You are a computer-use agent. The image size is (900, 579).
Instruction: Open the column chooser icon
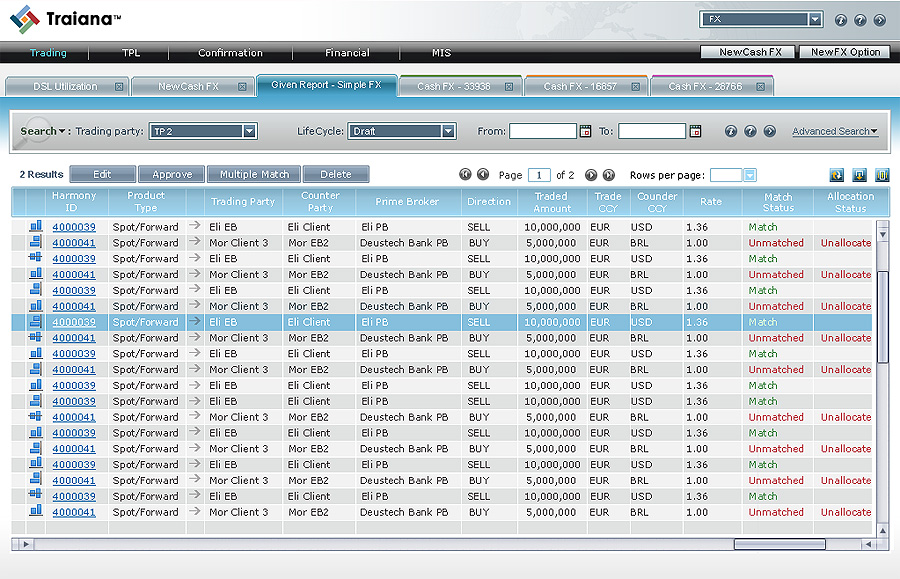click(882, 175)
